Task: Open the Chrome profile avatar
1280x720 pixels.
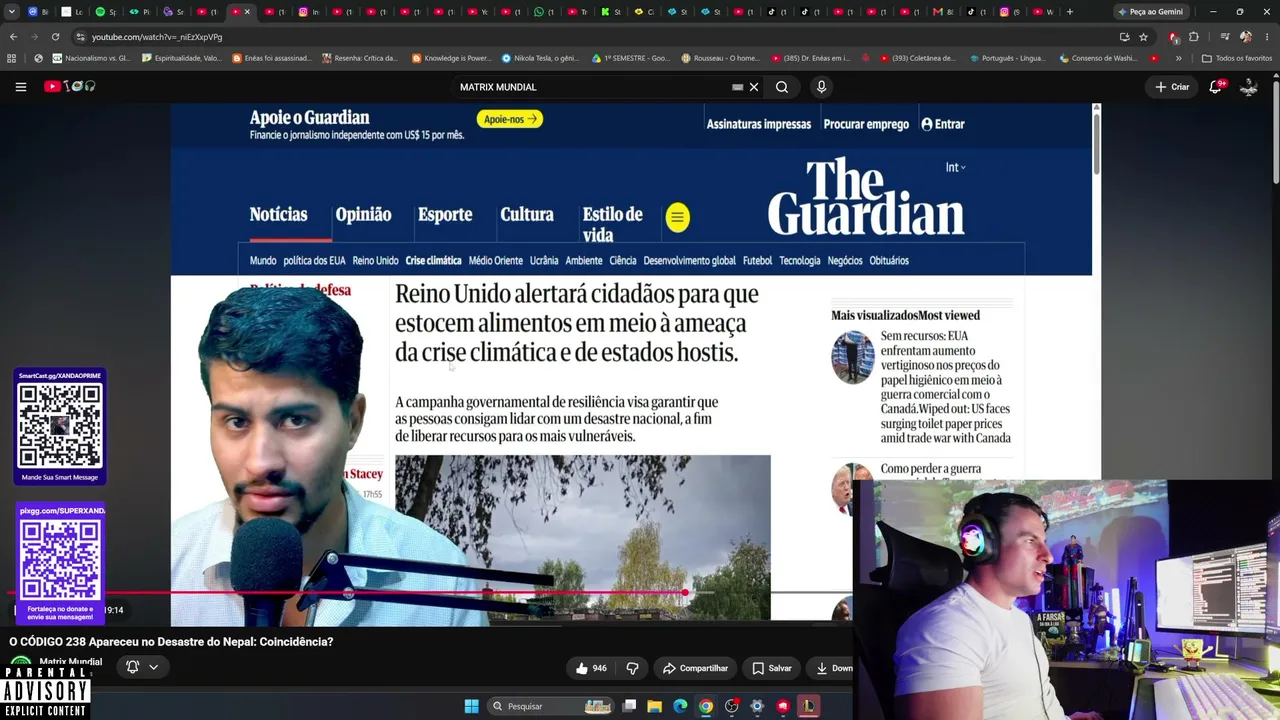Action: 1246,37
